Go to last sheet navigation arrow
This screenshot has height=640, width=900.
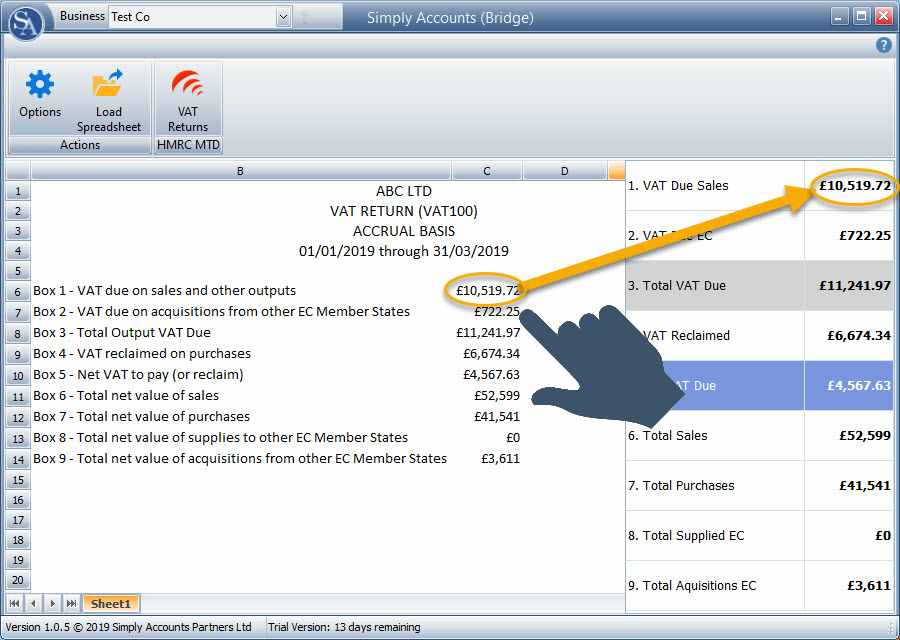point(71,603)
